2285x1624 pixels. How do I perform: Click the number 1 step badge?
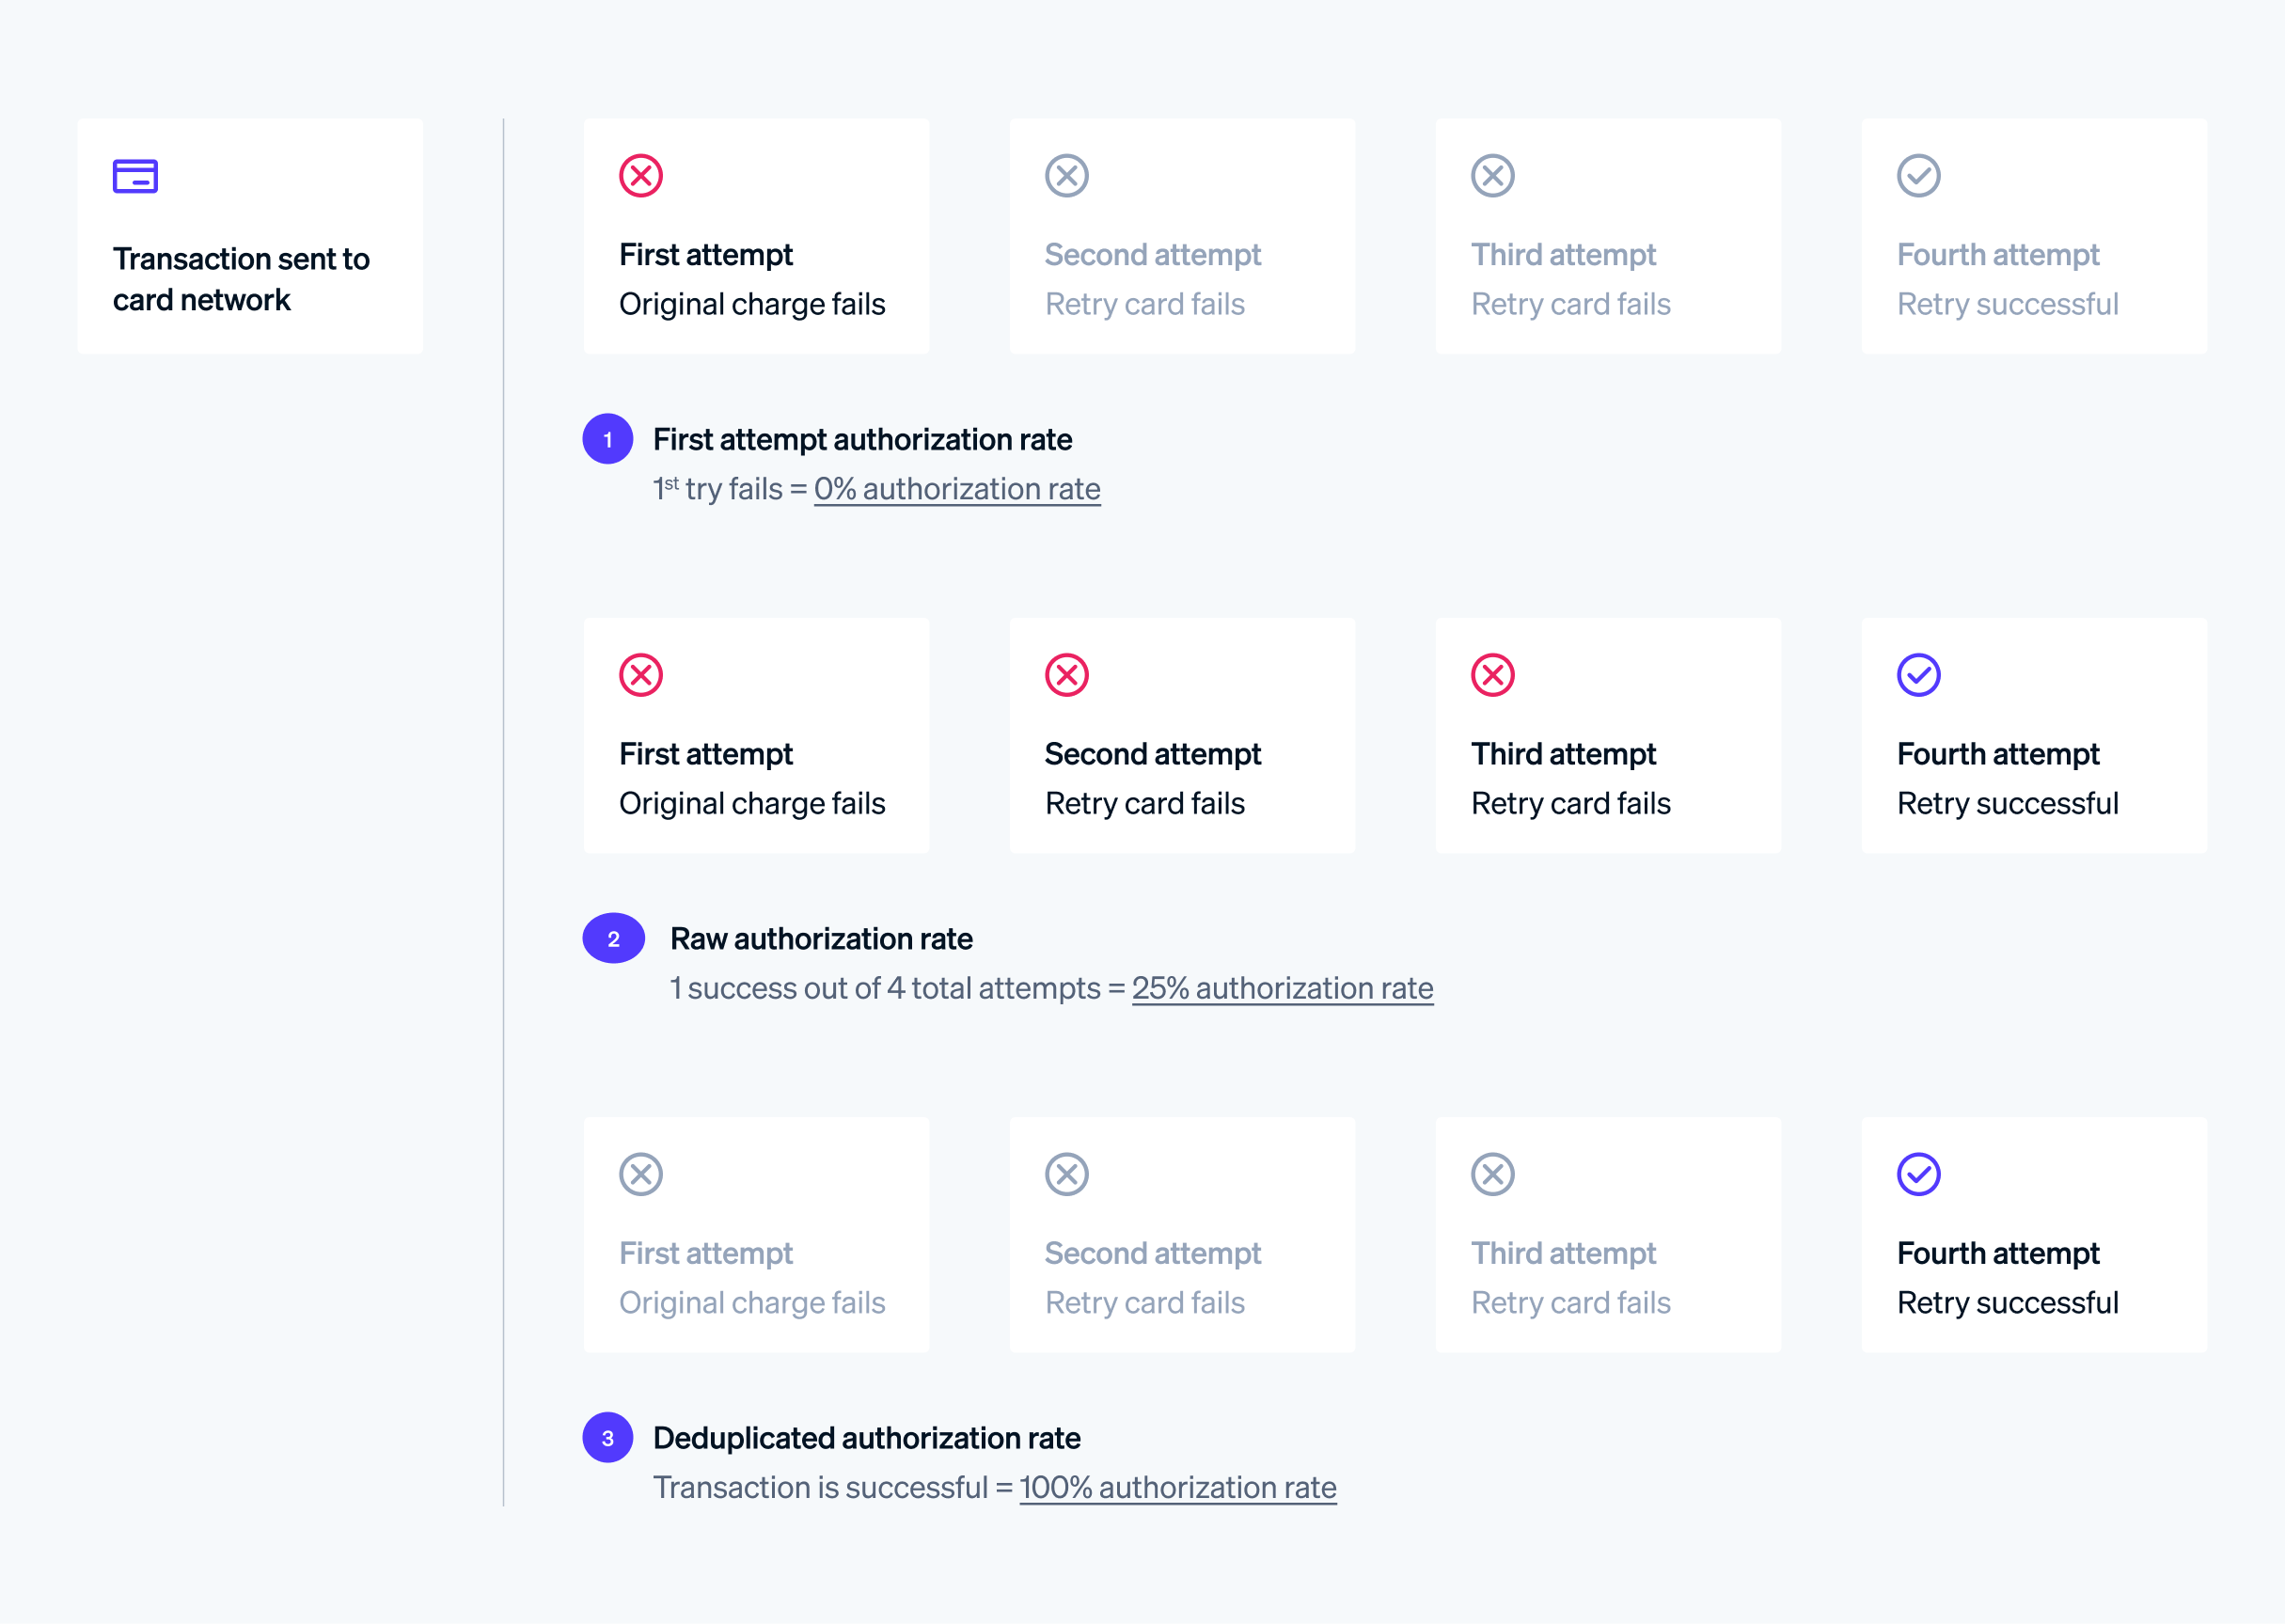click(x=608, y=439)
